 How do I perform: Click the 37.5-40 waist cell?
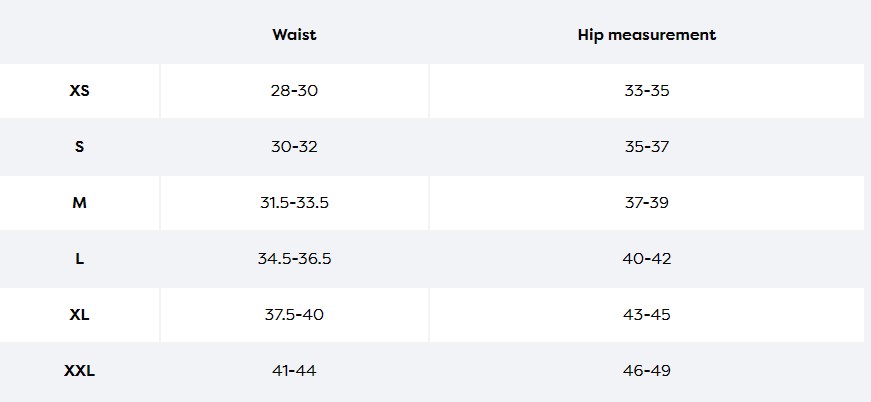coord(294,314)
